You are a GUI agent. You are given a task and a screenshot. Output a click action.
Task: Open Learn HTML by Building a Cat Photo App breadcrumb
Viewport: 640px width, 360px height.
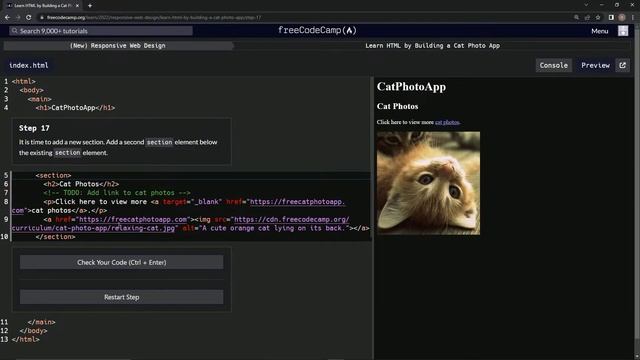pyautogui.click(x=432, y=46)
